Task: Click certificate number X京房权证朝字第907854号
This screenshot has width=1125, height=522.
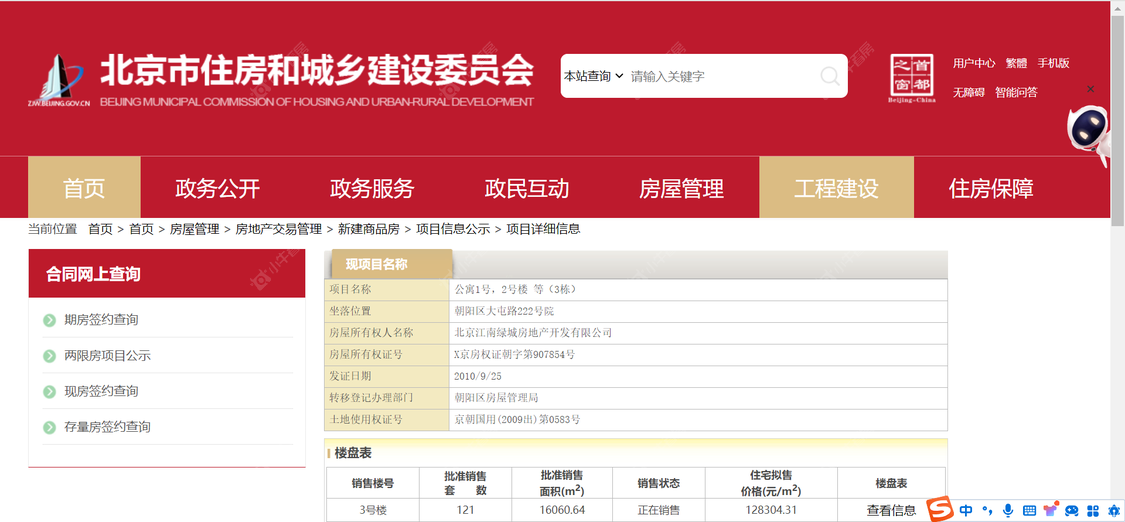Action: click(x=514, y=354)
